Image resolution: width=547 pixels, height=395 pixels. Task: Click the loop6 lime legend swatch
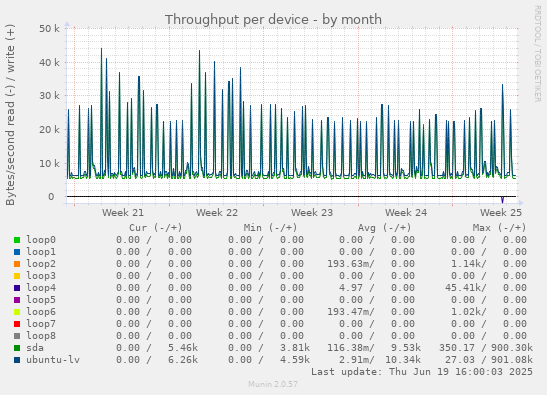pyautogui.click(x=17, y=312)
